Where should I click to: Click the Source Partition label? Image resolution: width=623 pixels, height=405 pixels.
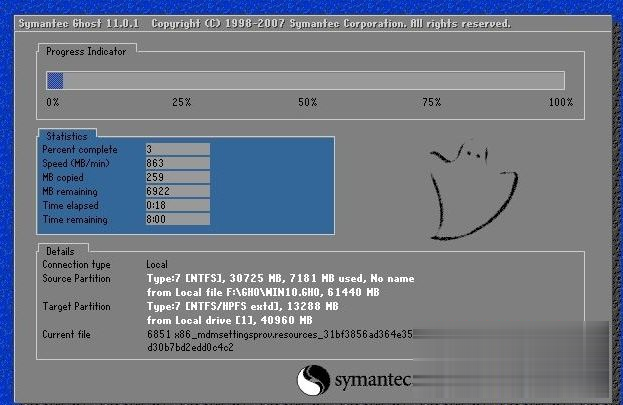pos(76,278)
